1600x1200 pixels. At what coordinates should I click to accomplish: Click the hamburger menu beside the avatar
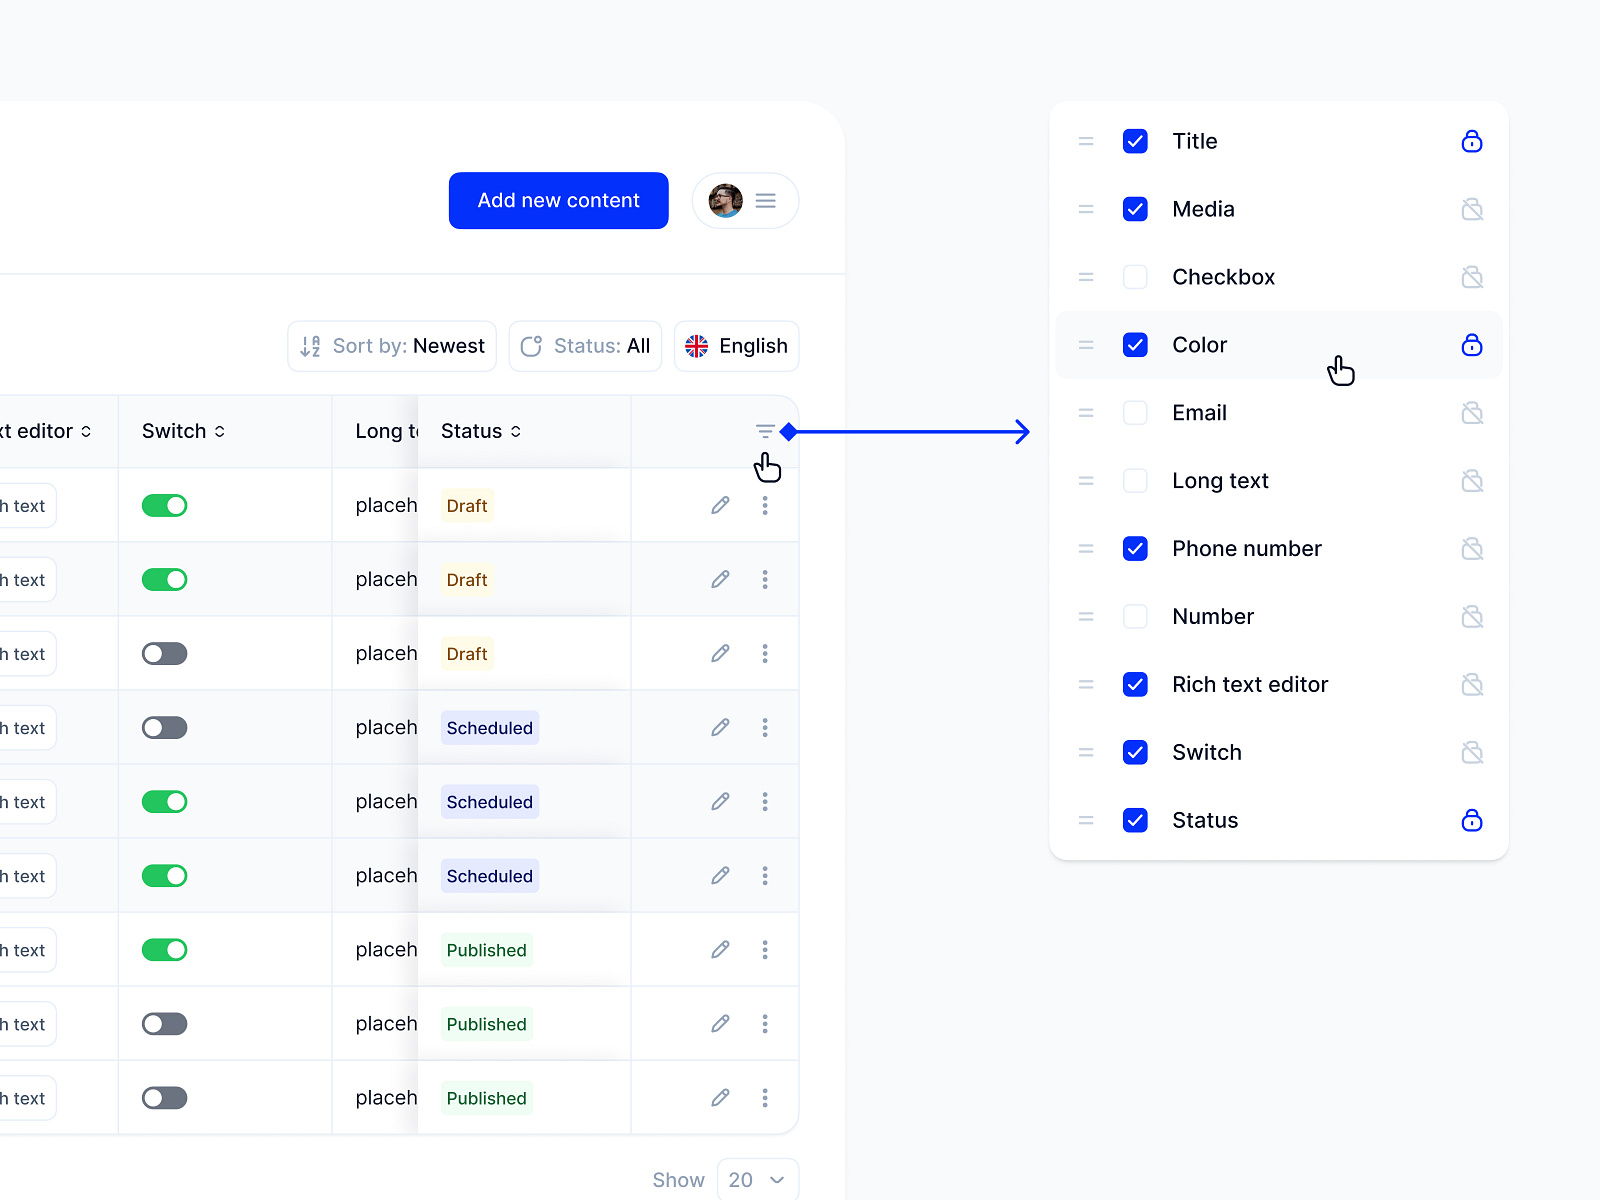click(x=765, y=200)
